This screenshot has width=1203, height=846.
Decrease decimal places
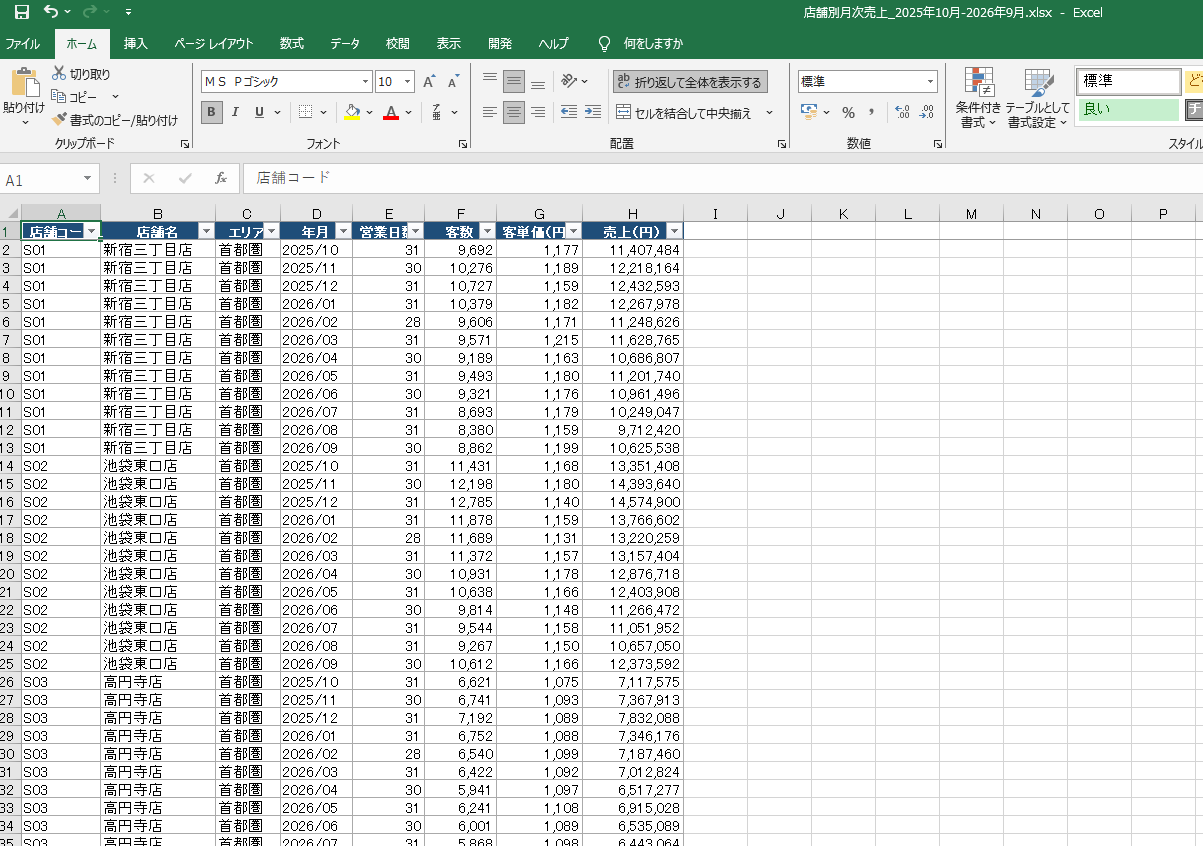(x=926, y=112)
